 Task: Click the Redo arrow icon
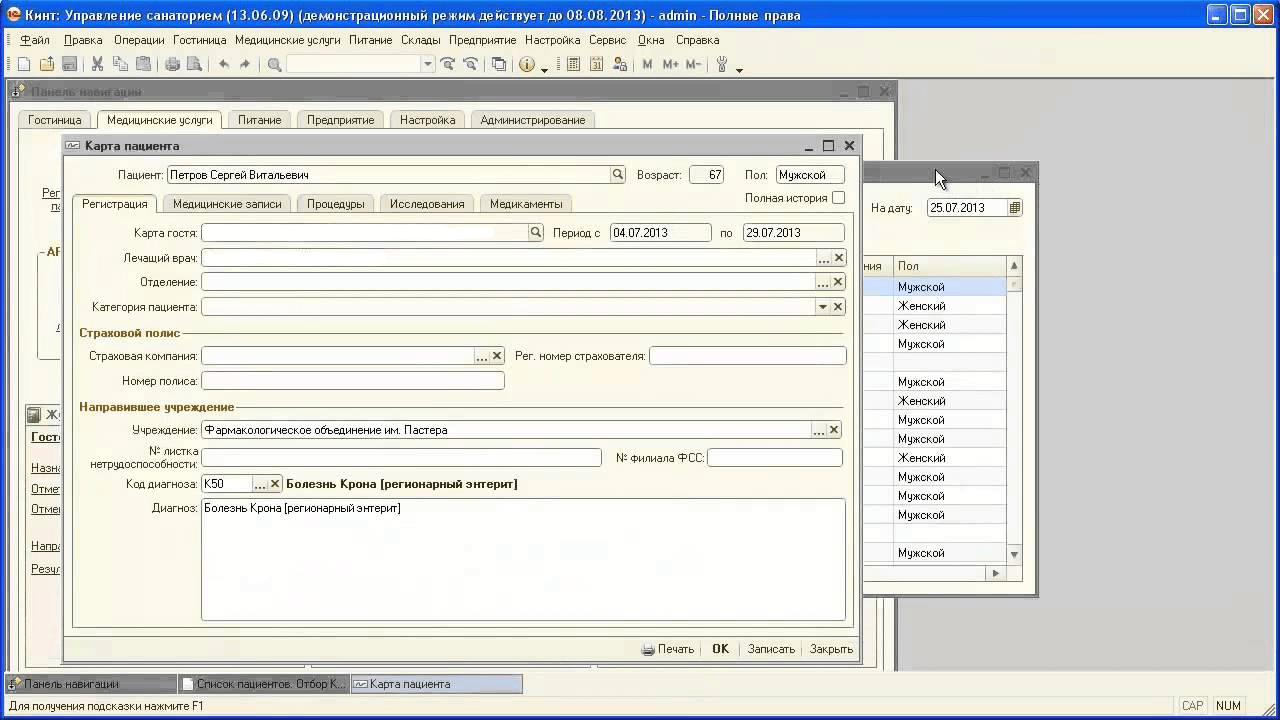pos(245,64)
